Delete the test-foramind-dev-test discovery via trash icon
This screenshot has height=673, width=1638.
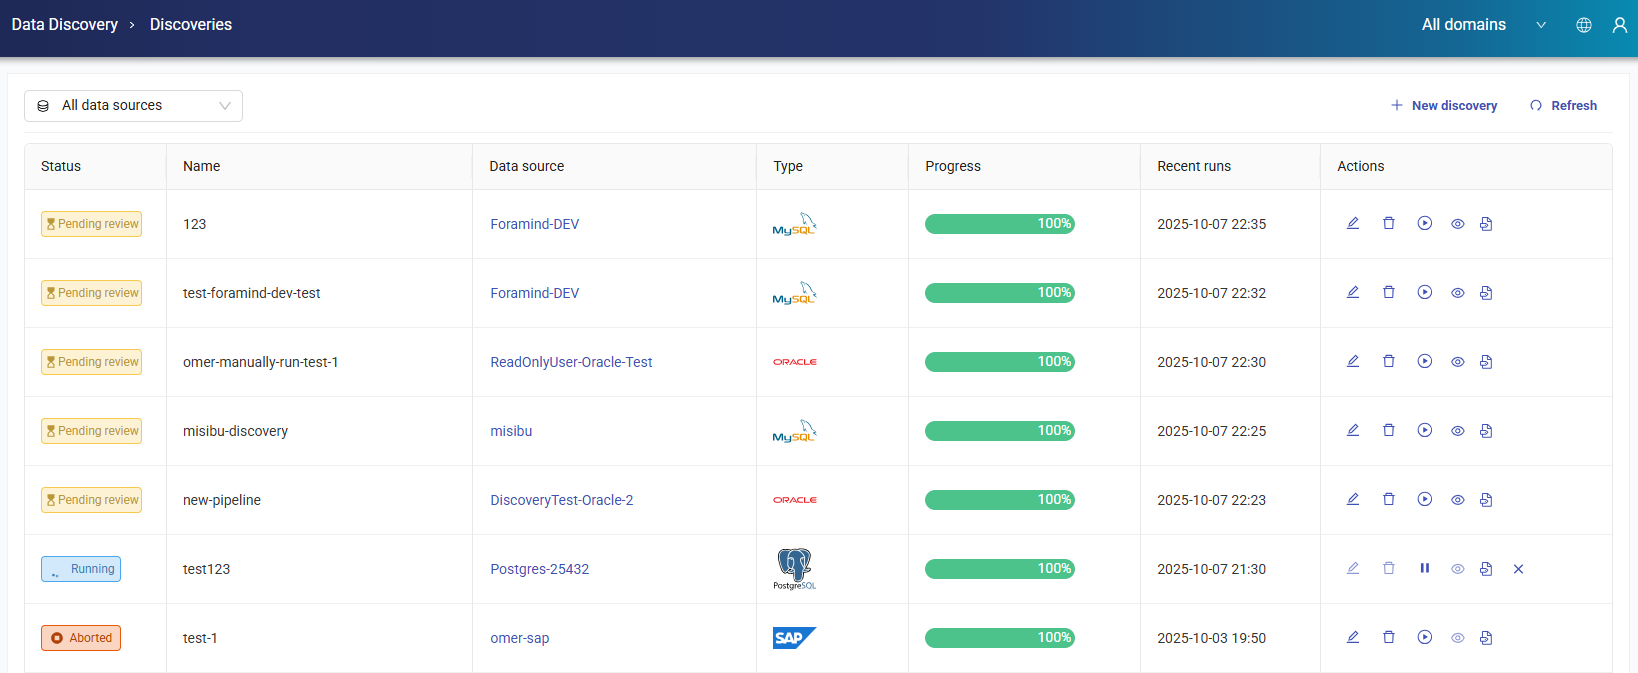(1388, 293)
